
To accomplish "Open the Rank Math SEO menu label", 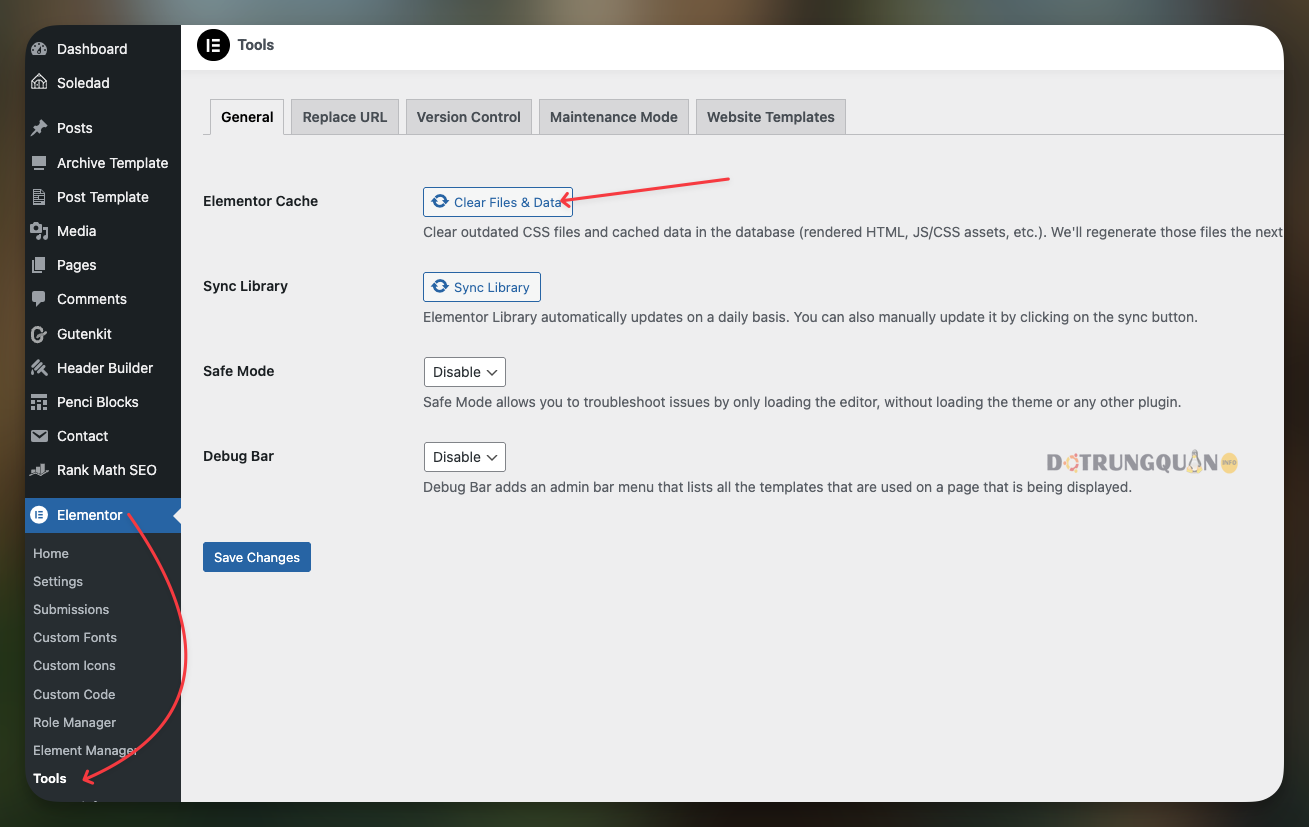I will [107, 470].
